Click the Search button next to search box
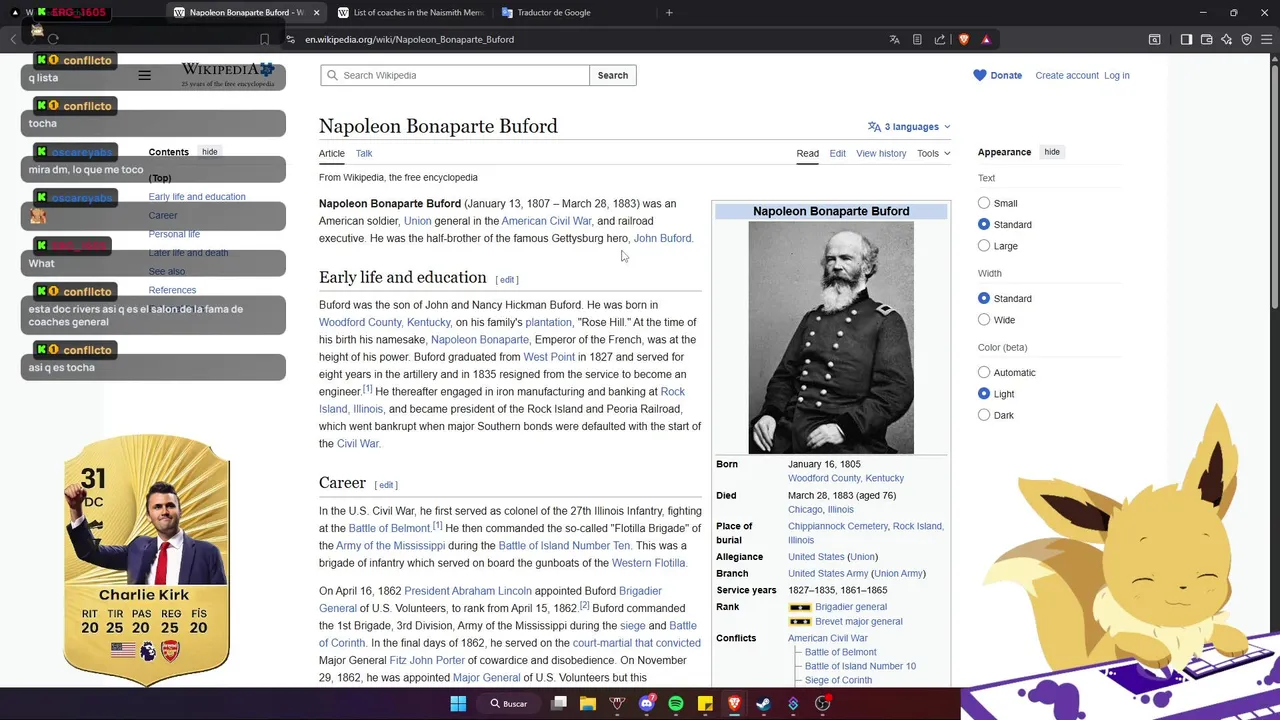The width and height of the screenshot is (1280, 720). (613, 75)
